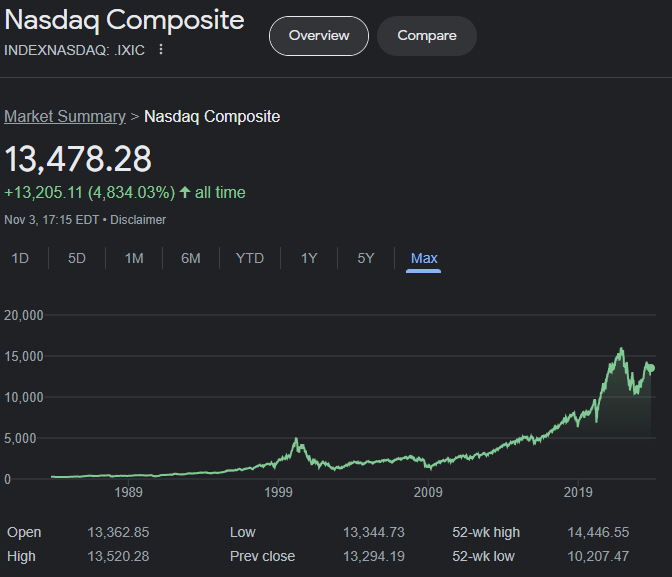
Task: Click the Open value 13,362.85
Action: [118, 532]
